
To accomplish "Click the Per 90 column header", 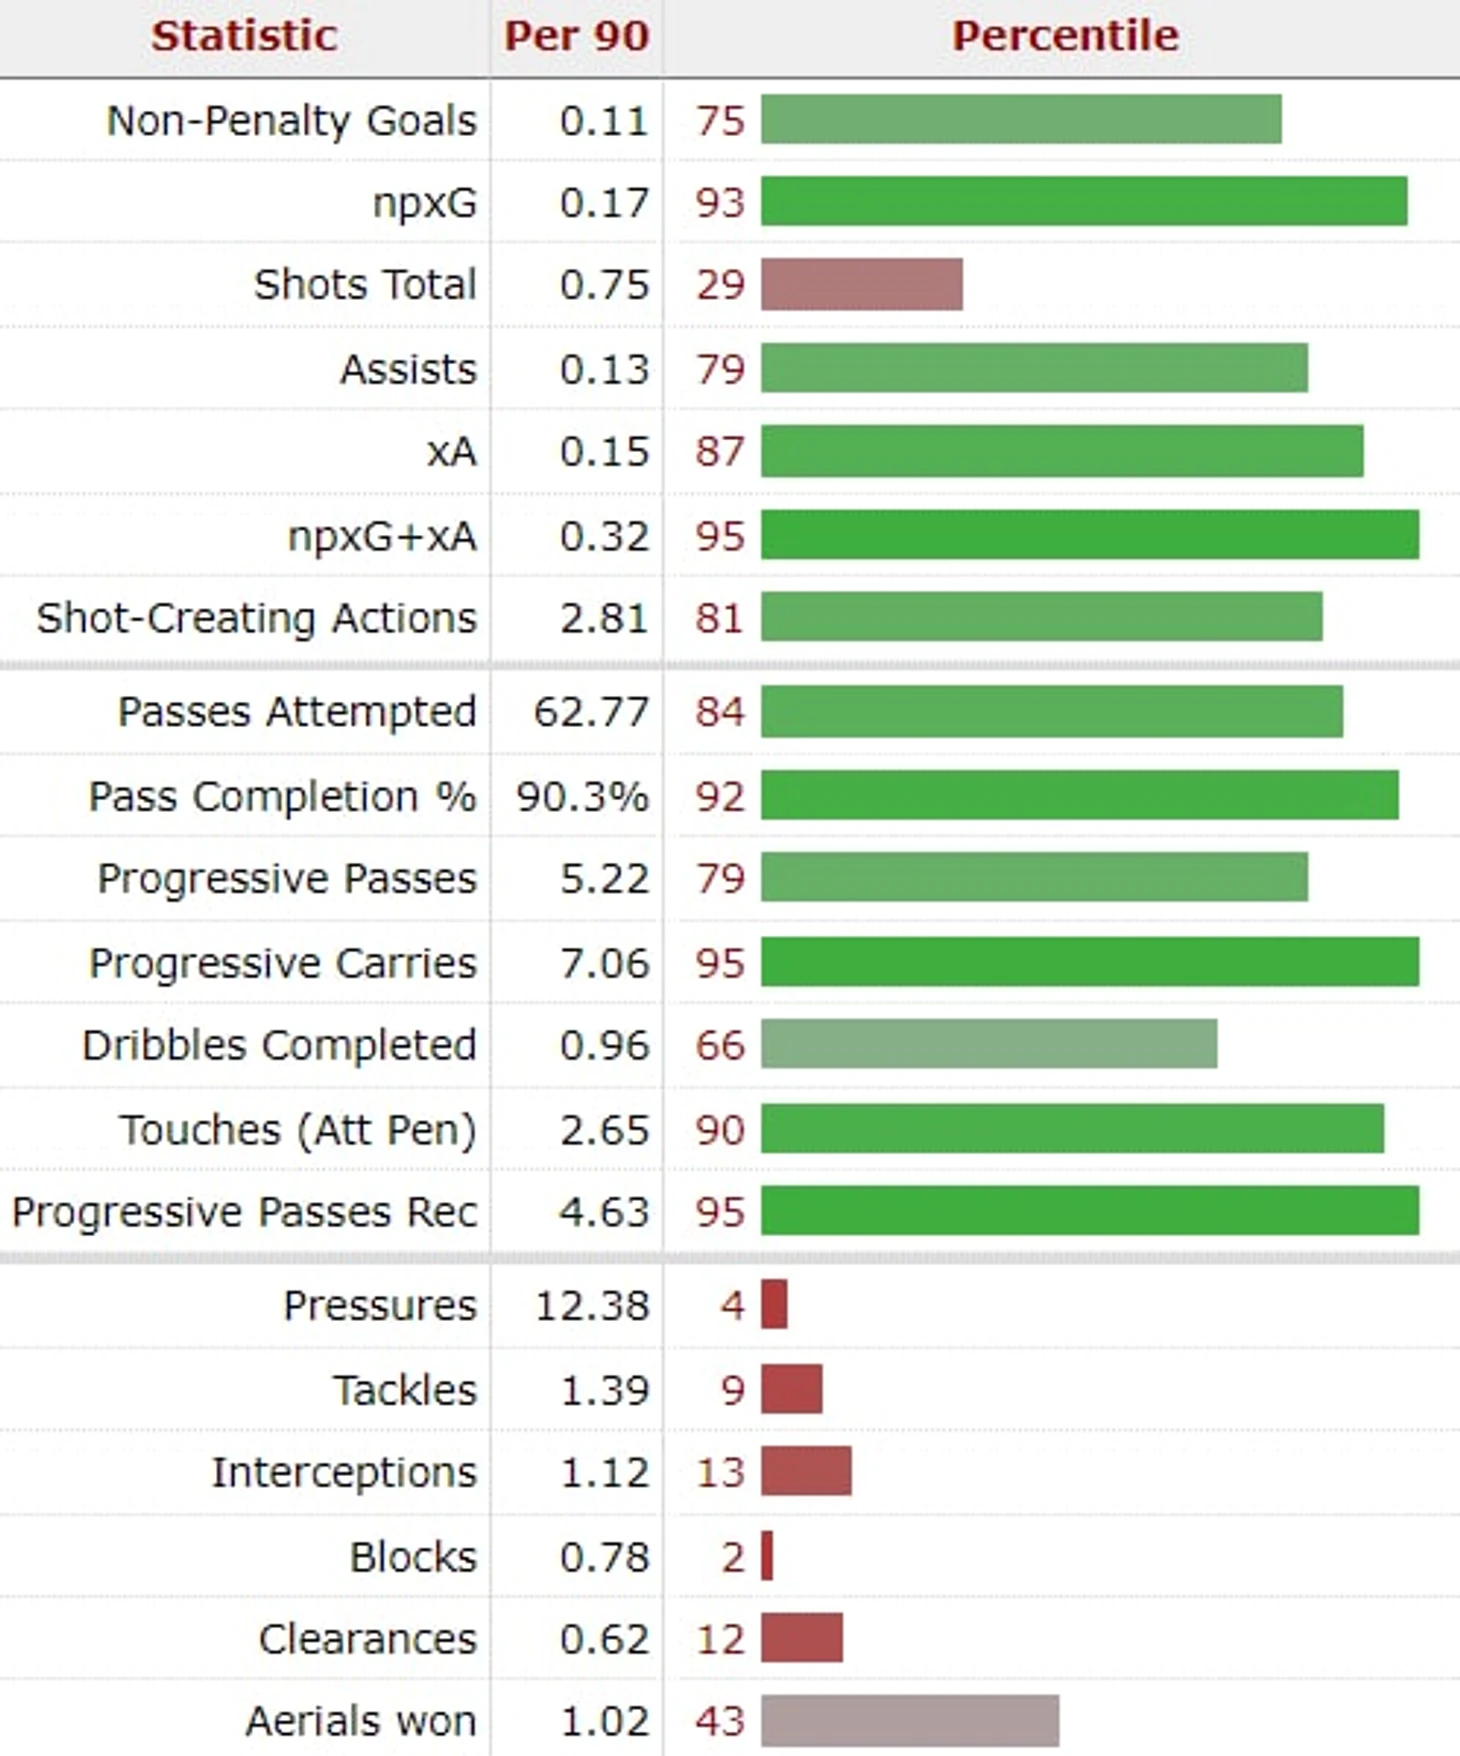I will (x=576, y=36).
